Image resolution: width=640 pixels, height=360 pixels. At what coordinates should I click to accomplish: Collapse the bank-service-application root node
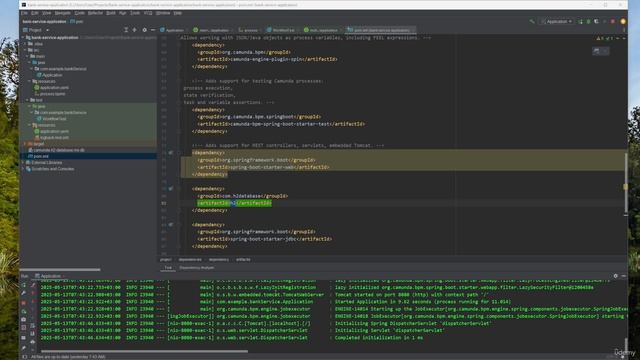point(23,37)
